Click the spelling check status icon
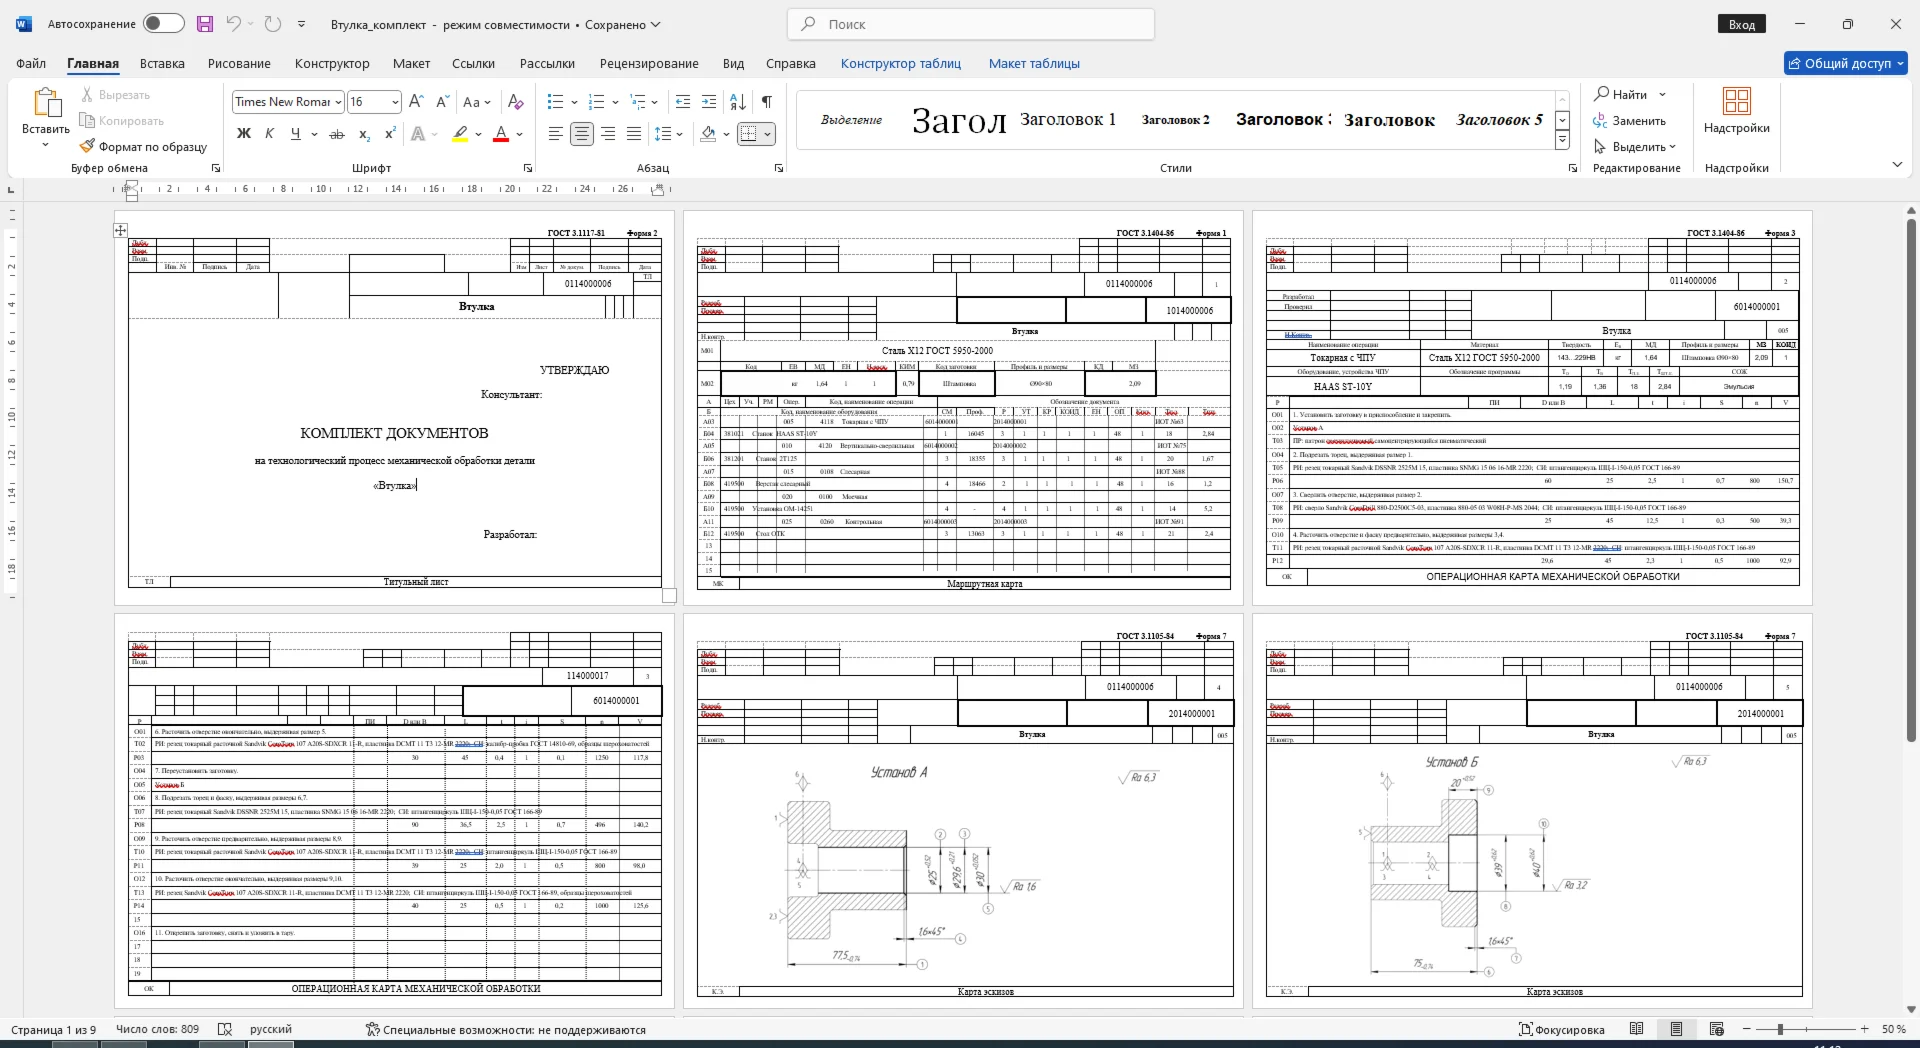The height and width of the screenshot is (1048, 1920). point(225,1029)
